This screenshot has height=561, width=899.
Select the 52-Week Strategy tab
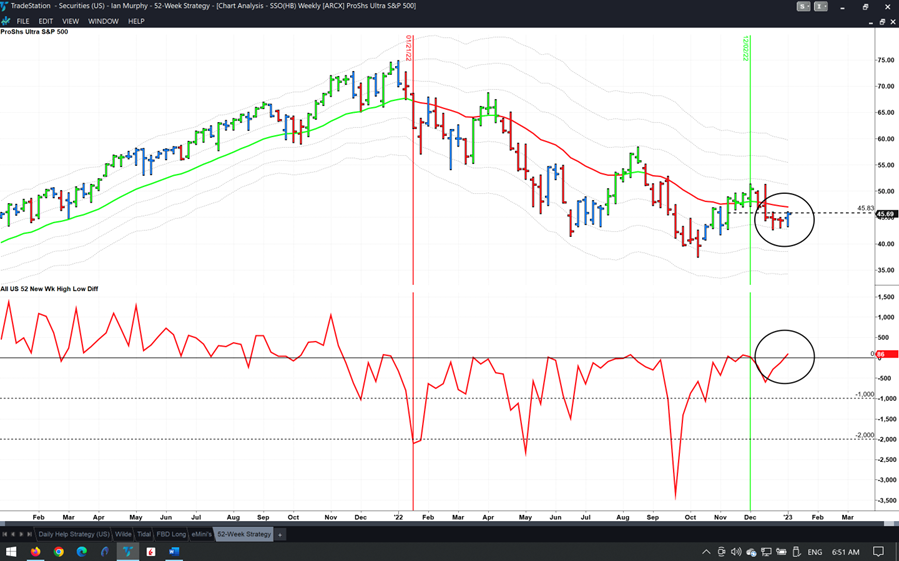(244, 534)
